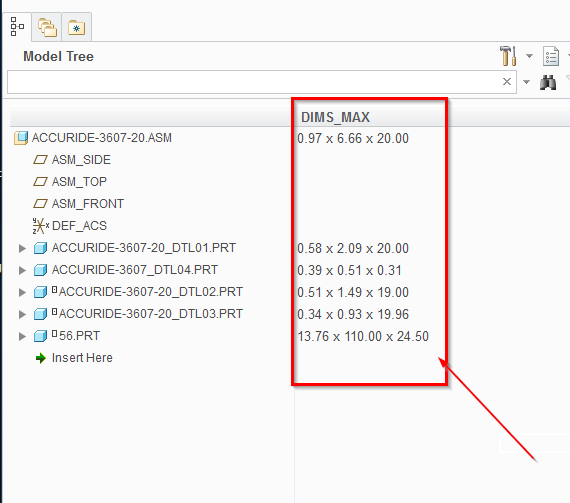The image size is (570, 503).
Task: Click the assembly icon of ACCURIDE-3607-20.ASM
Action: click(21, 138)
